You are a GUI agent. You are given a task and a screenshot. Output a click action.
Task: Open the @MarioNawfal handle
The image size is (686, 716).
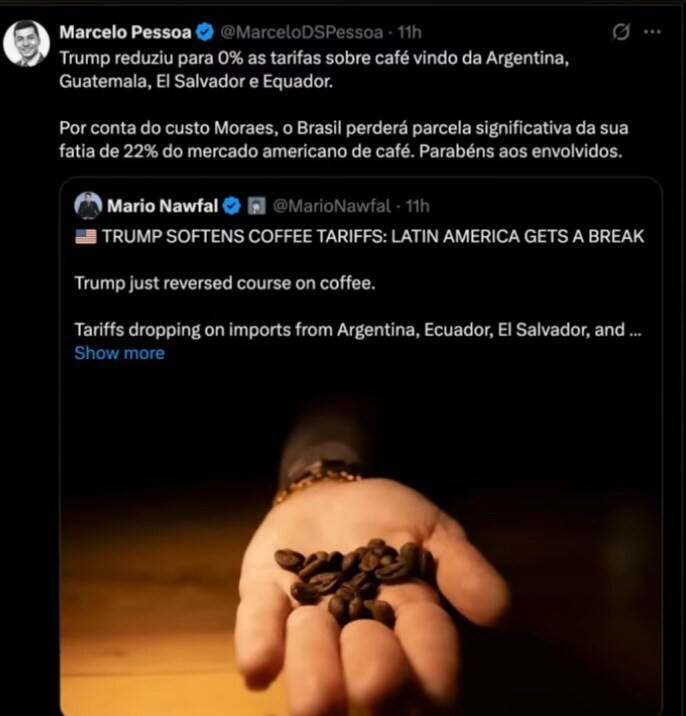[x=332, y=206]
